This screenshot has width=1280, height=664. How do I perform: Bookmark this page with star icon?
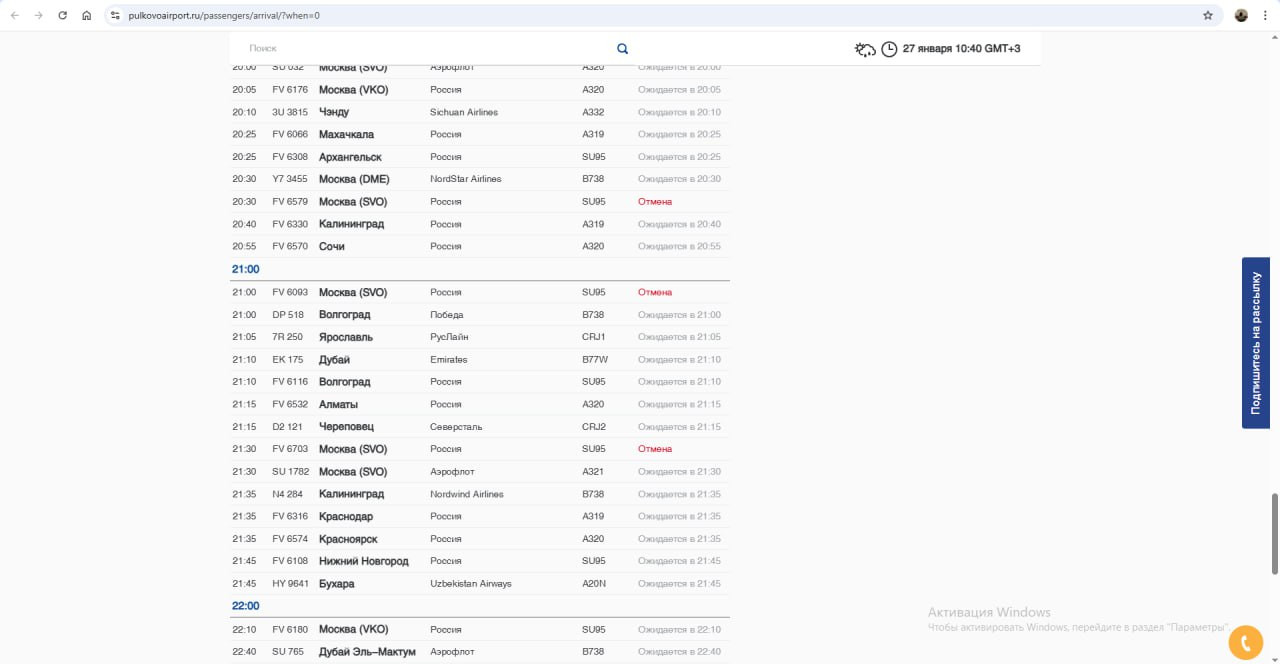pos(1207,16)
